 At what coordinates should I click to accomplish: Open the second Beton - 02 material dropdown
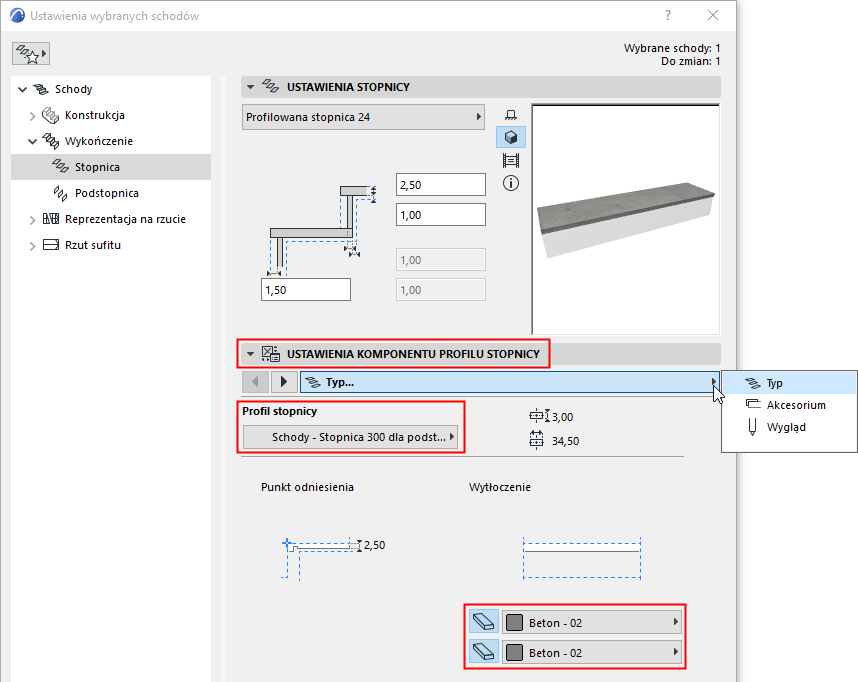pos(592,652)
